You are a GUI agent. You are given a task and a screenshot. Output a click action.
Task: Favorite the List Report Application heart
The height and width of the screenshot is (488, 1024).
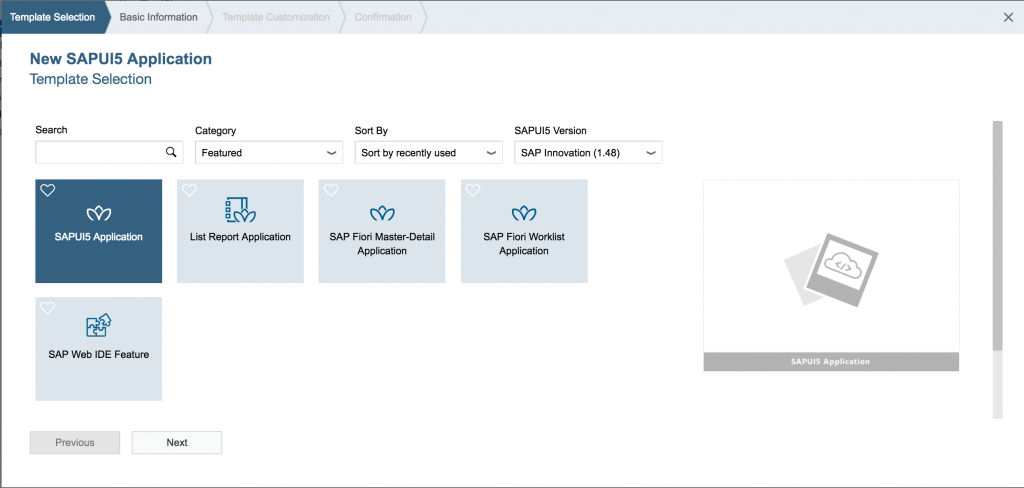point(189,191)
